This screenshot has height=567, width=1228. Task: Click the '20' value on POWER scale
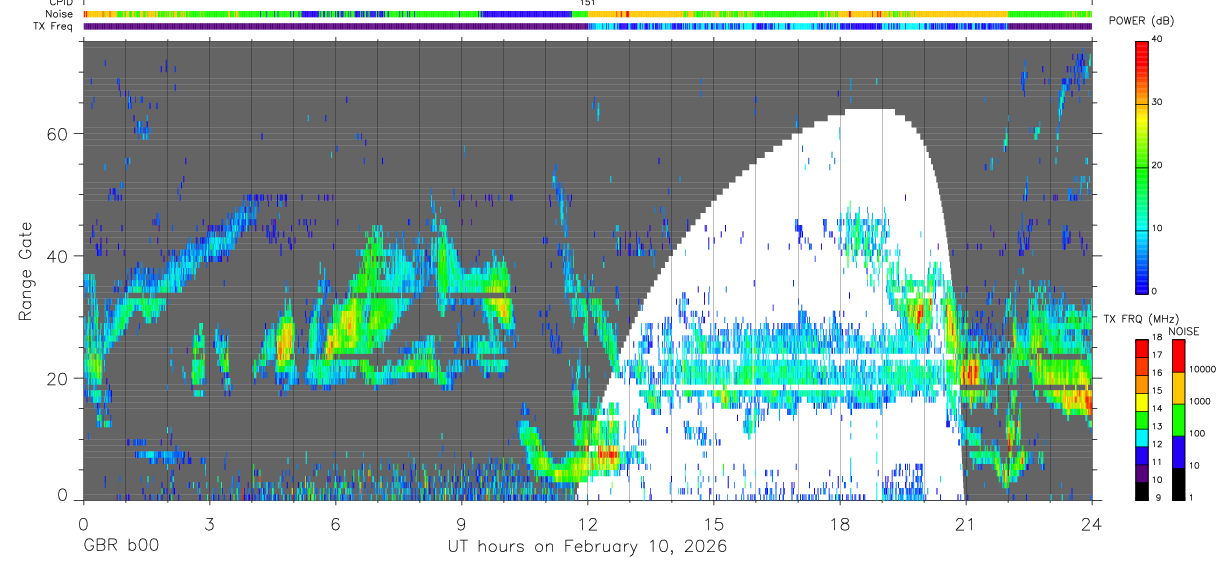[x=1158, y=165]
